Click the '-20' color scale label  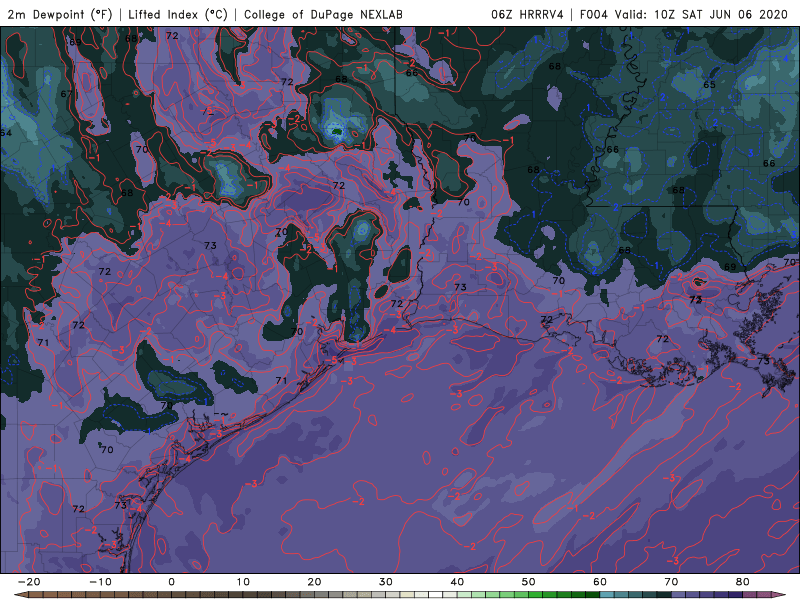(29, 582)
